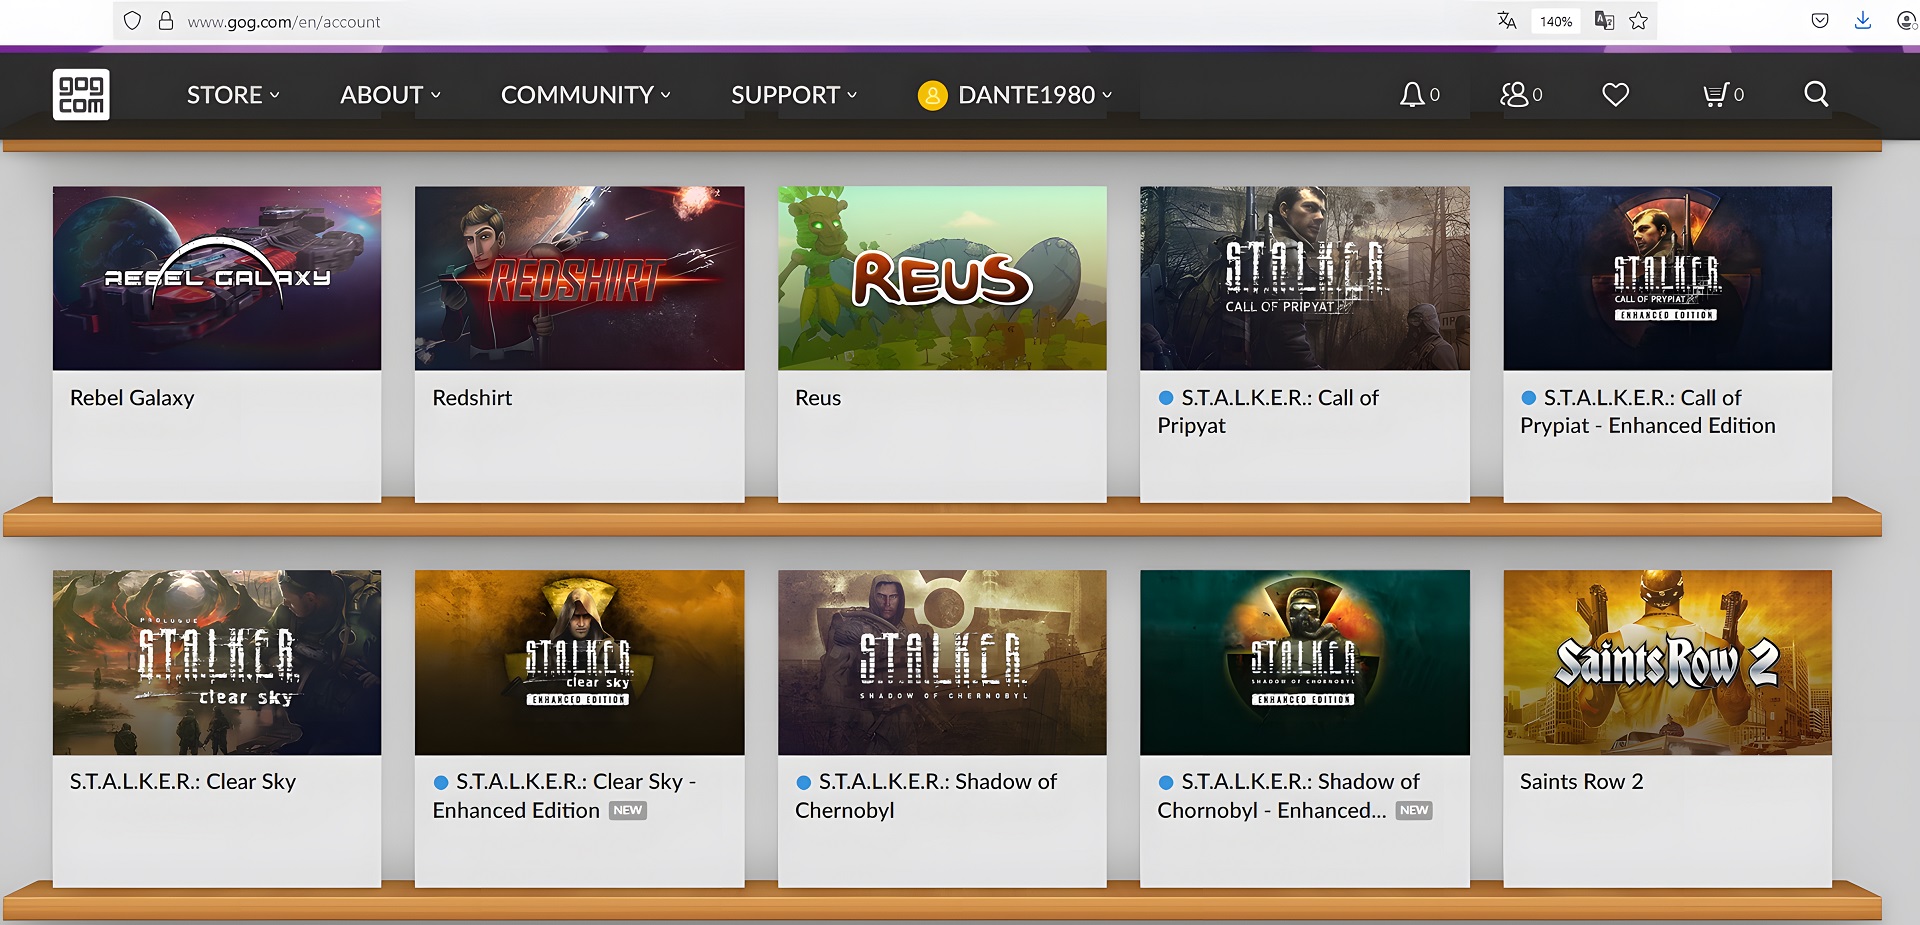The height and width of the screenshot is (925, 1920).
Task: Open the wishlist heart icon
Action: click(x=1615, y=94)
